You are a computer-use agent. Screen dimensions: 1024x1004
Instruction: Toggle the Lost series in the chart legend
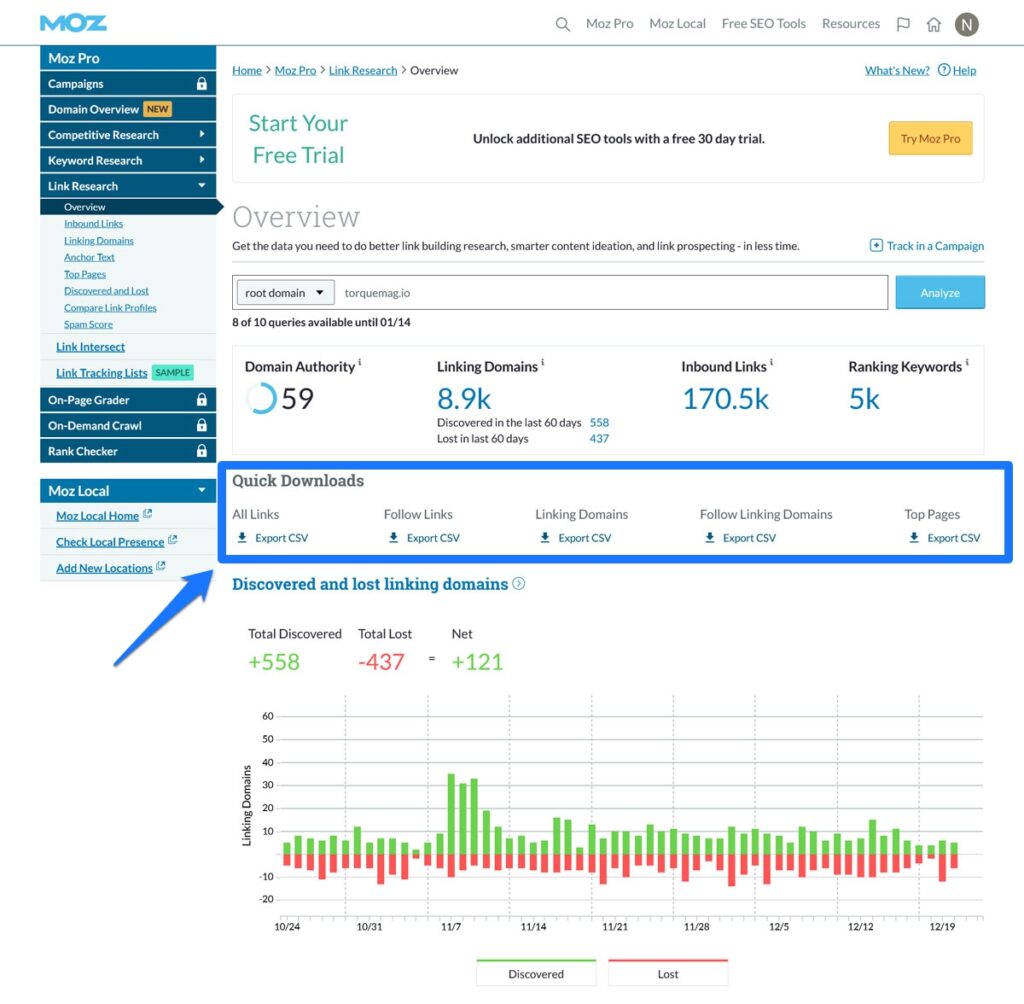(x=668, y=972)
